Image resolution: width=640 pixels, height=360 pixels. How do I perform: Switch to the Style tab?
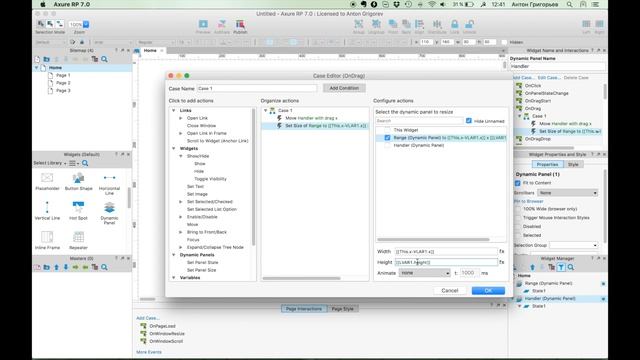click(573, 164)
